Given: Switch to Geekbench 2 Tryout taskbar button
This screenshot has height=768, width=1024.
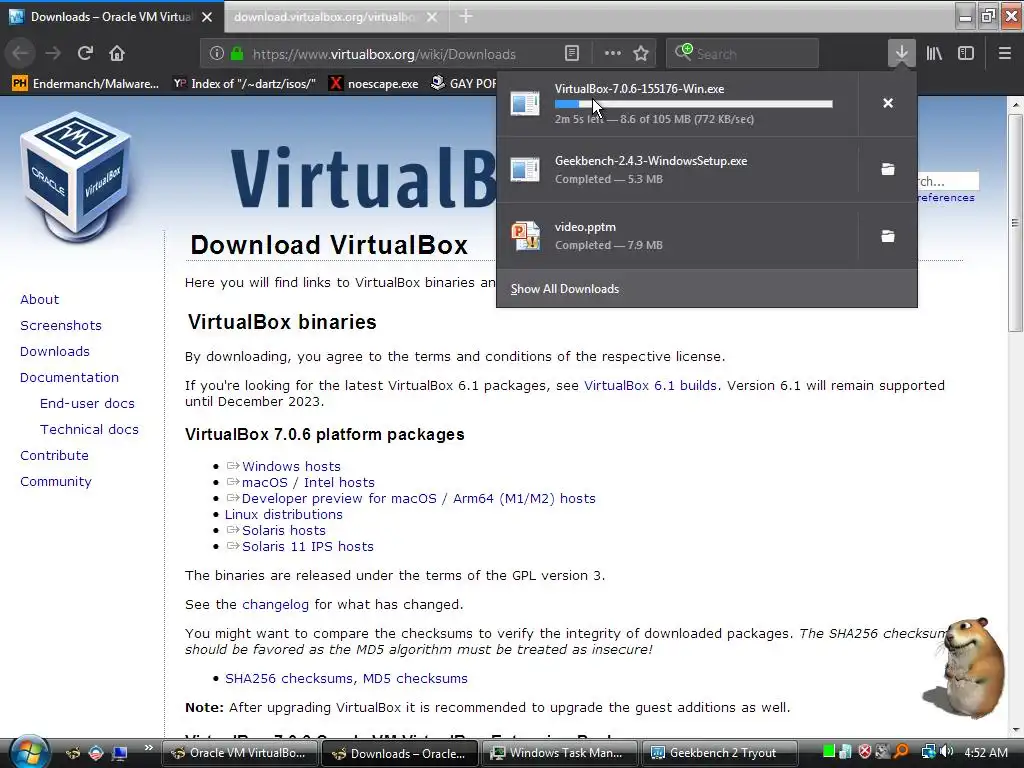Looking at the screenshot, I should pos(719,753).
